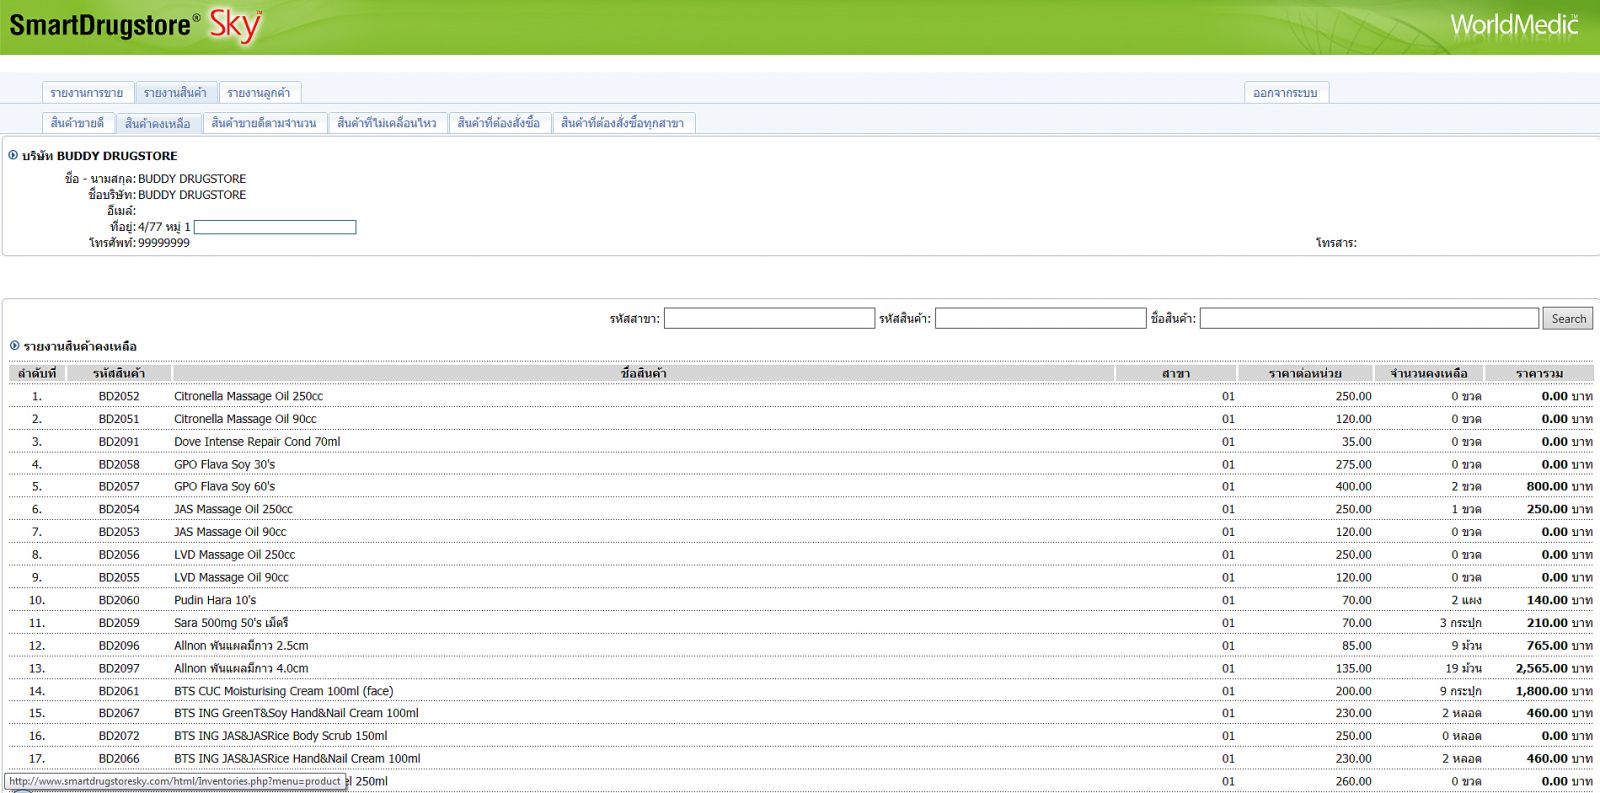Select BTS ING JAS&JASRice Hand&Nail Cream 100ml
Image resolution: width=1600 pixels, height=793 pixels.
pos(800,758)
